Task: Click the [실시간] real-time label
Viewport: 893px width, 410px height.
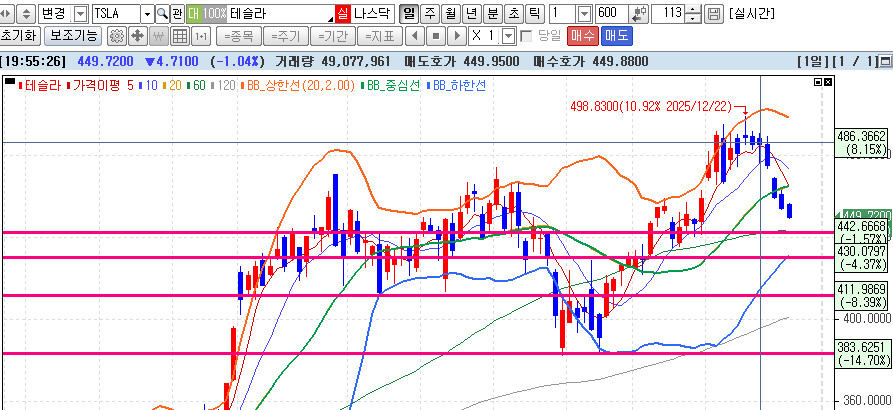Action: click(751, 13)
